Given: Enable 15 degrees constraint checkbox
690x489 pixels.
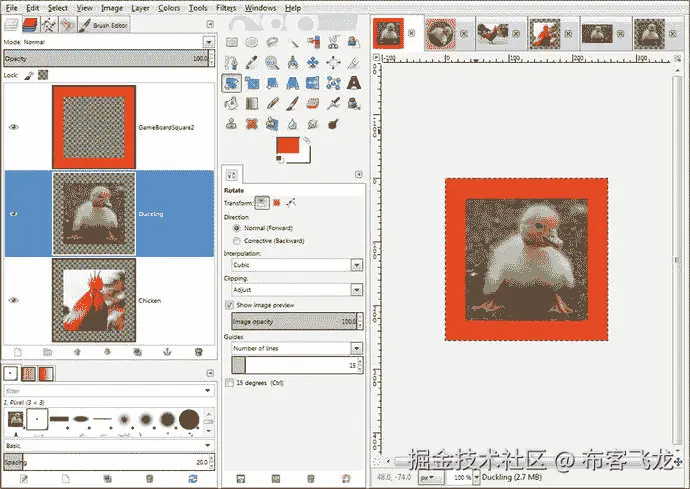Looking at the screenshot, I should [x=229, y=383].
